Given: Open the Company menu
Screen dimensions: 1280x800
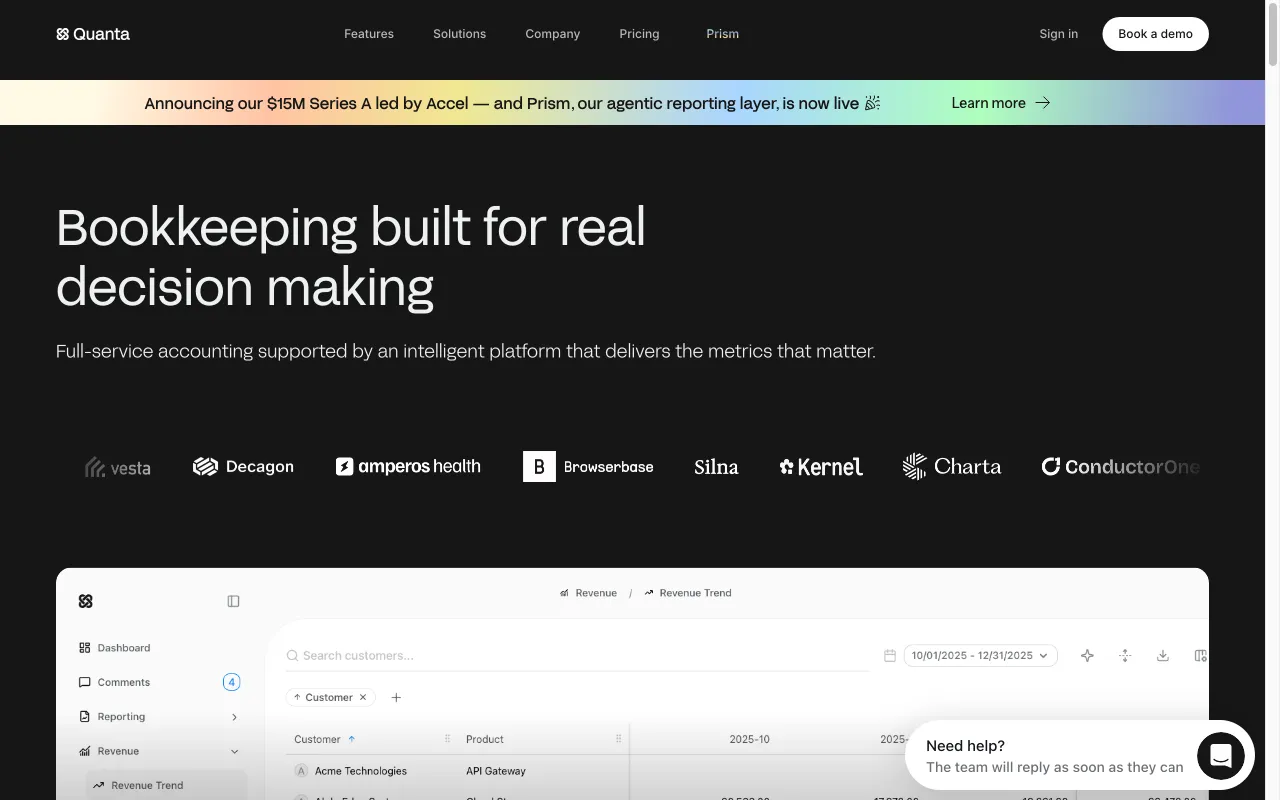Looking at the screenshot, I should [x=552, y=34].
